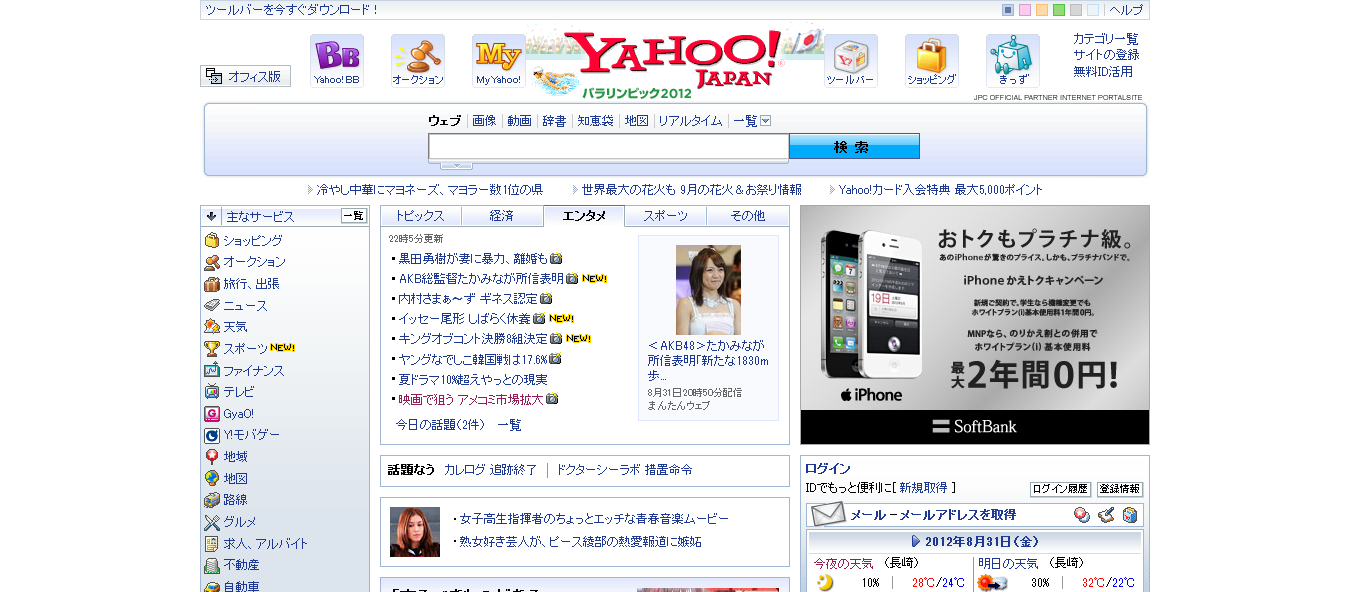Click tonight's moon weather icon
Image resolution: width=1349 pixels, height=592 pixels.
pos(824,583)
